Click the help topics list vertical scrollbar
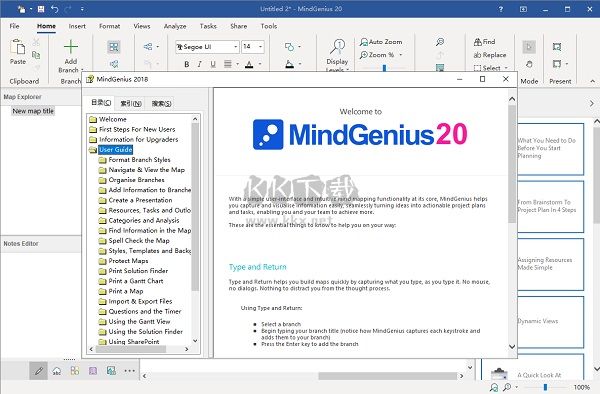The width and height of the screenshot is (600, 394). click(195, 229)
